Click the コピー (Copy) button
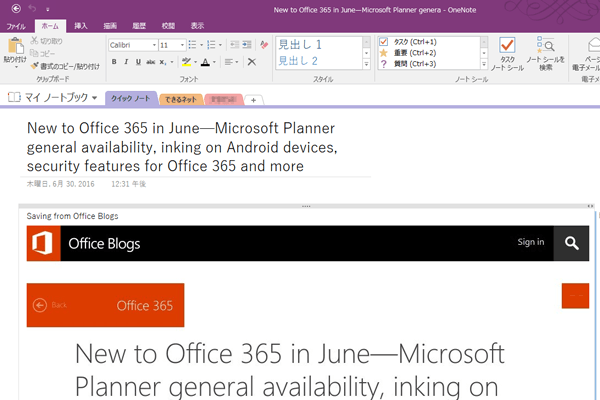Viewport: 600px width, 400px height. coord(42,53)
